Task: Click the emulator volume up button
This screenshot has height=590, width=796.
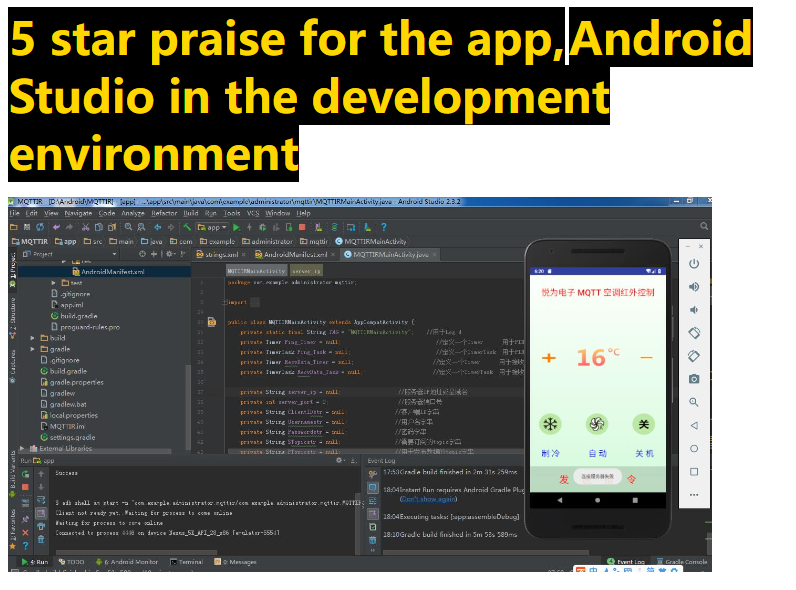Action: tap(694, 287)
